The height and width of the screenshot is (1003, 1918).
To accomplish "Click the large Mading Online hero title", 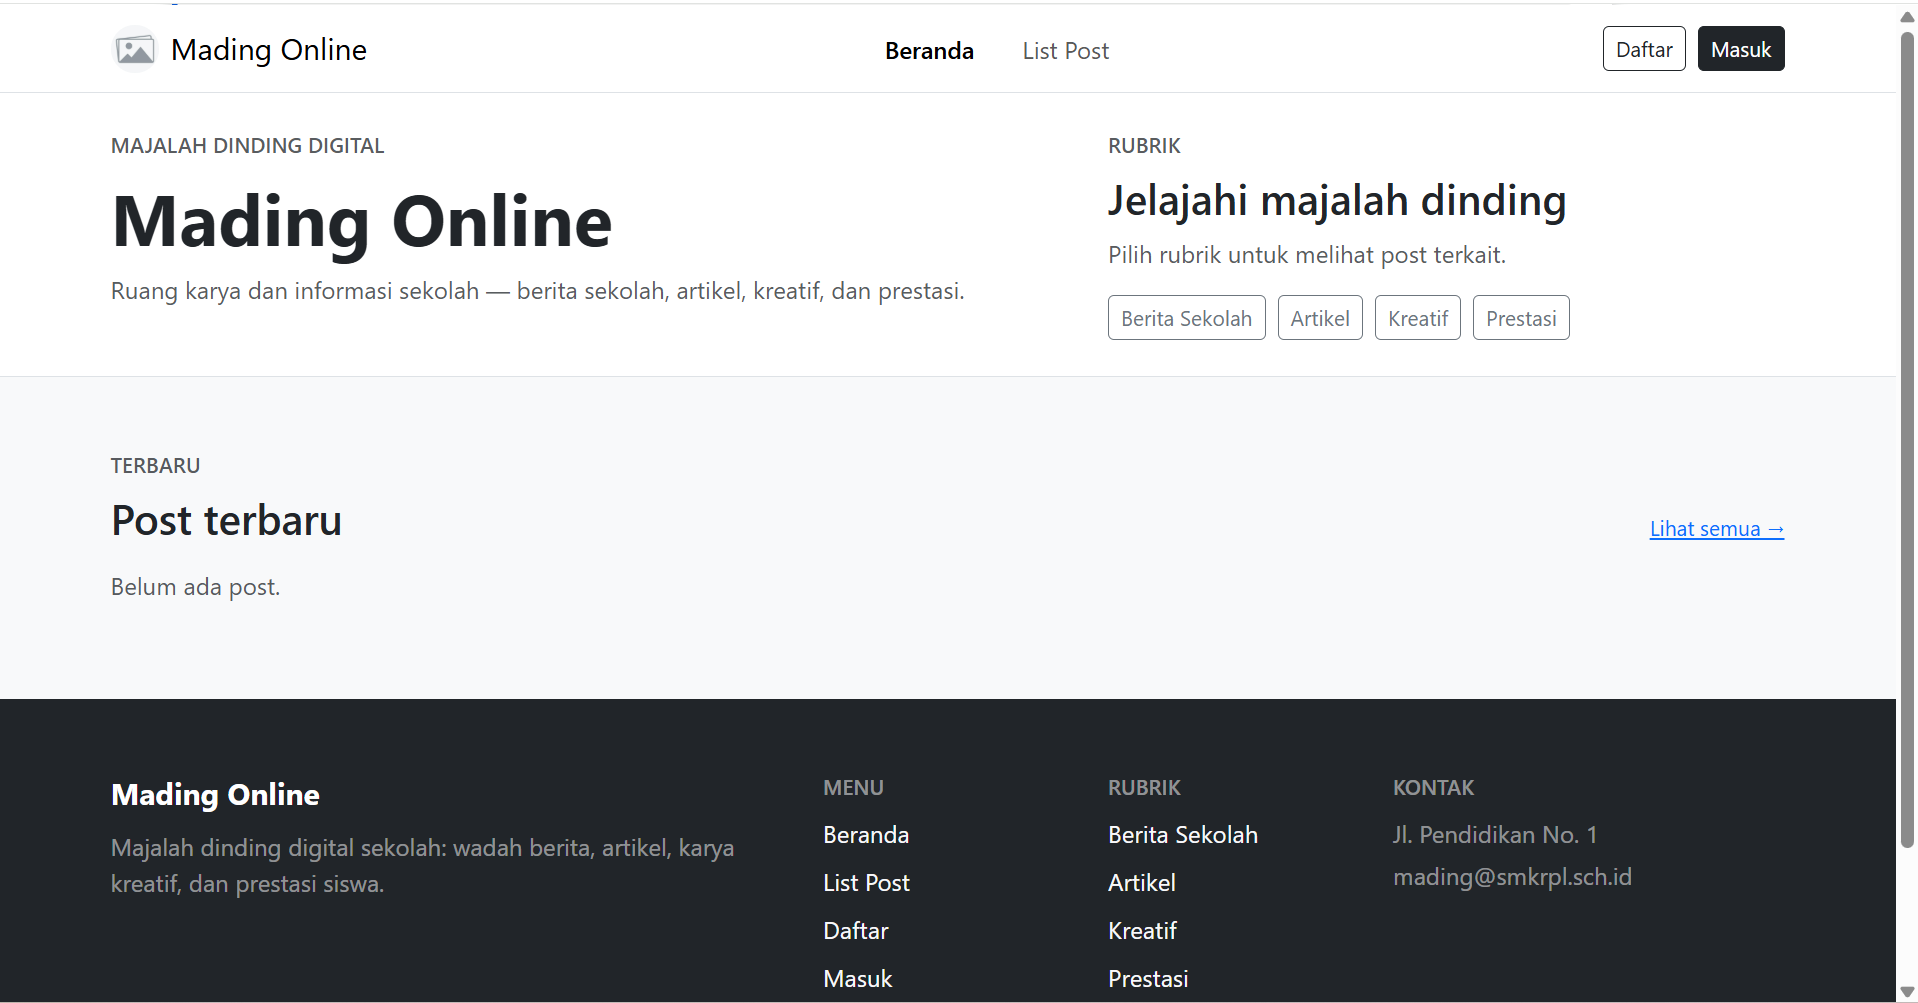I will pos(362,222).
